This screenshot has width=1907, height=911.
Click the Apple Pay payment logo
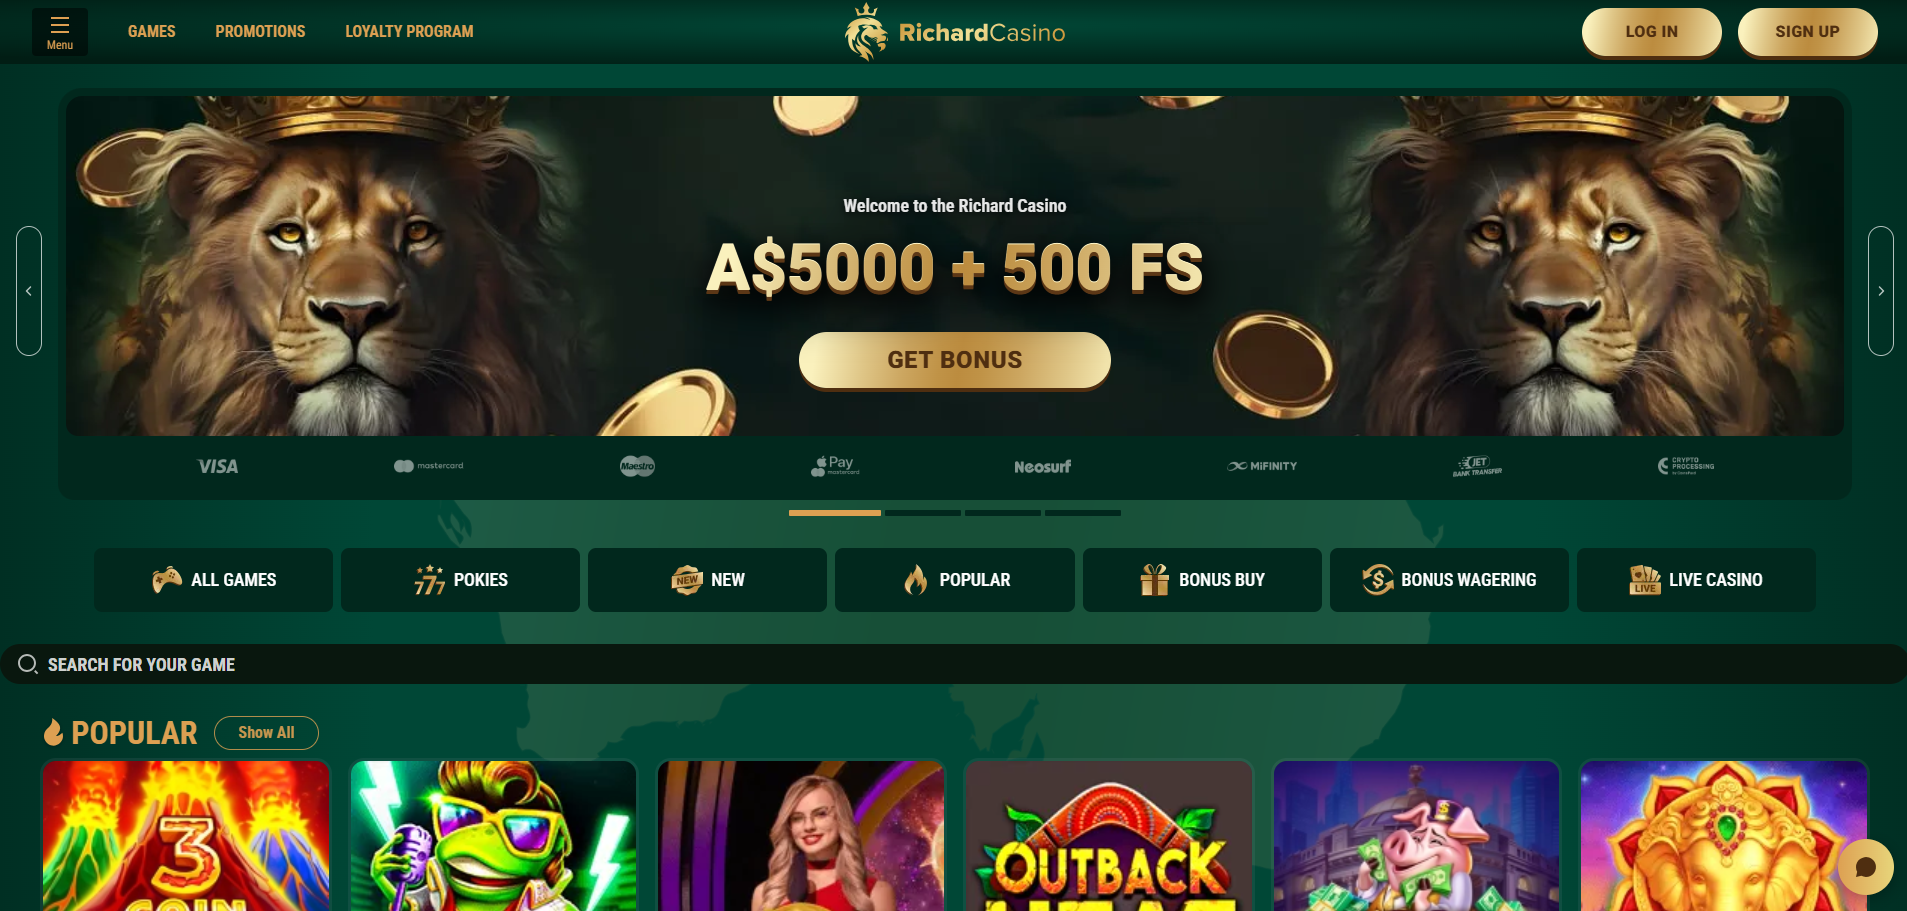tap(835, 466)
